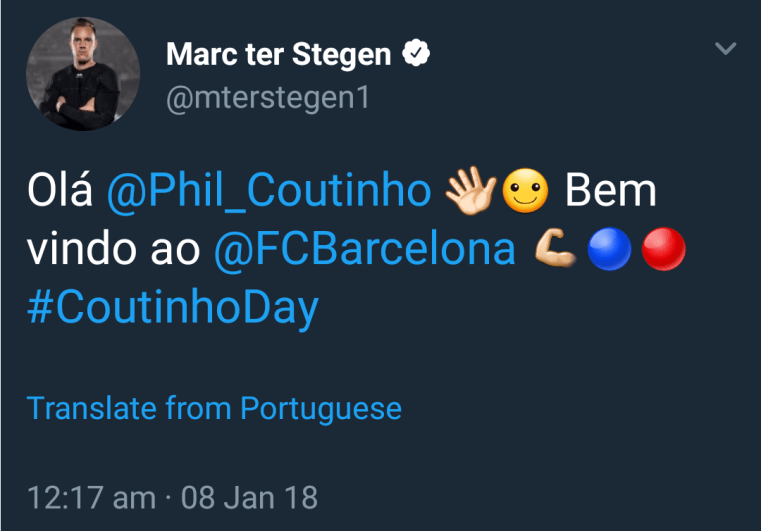Open the #CoutinhoDay hashtag
This screenshot has height=531, width=761.
[173, 308]
